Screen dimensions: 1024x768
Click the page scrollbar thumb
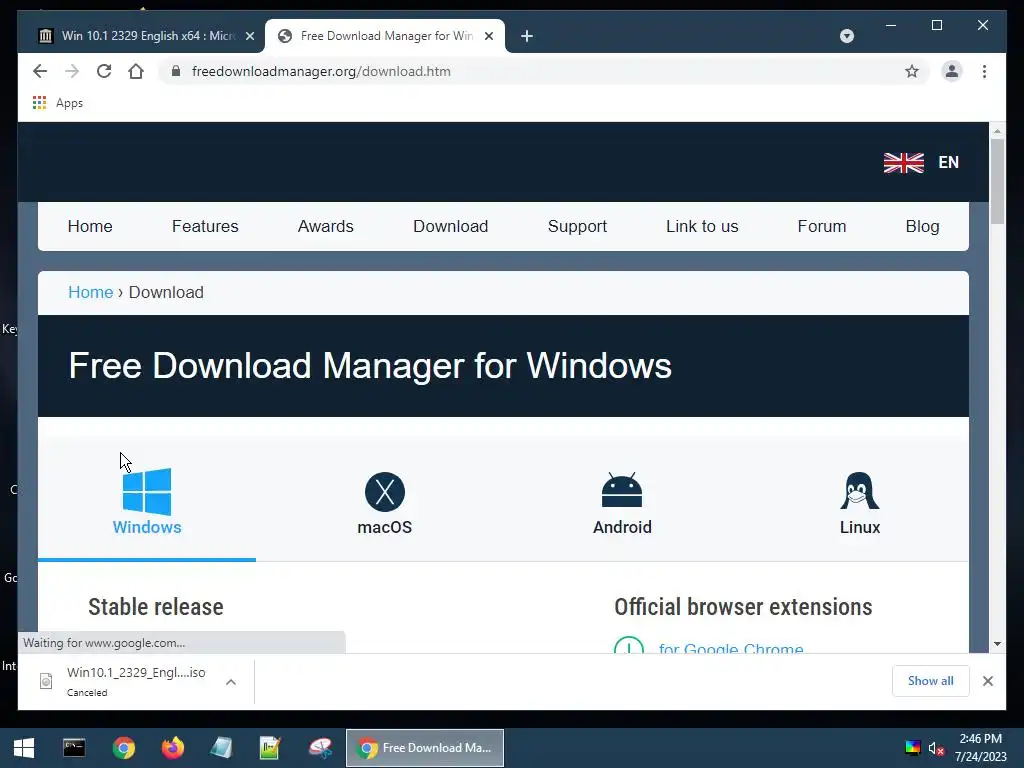(x=997, y=181)
